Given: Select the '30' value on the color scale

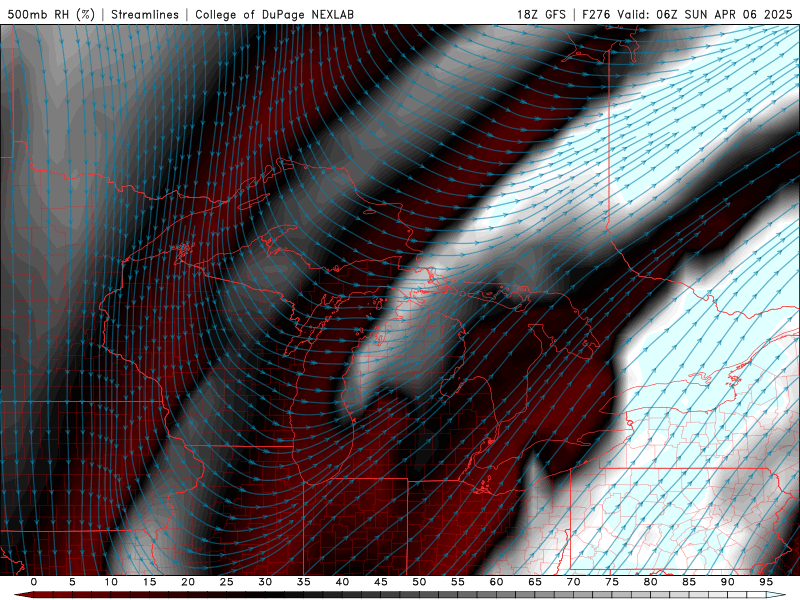Looking at the screenshot, I should pyautogui.click(x=265, y=582).
